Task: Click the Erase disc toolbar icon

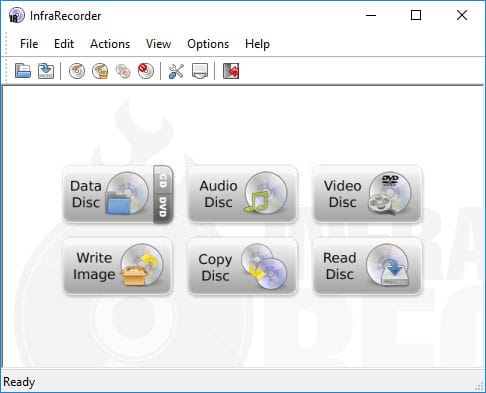Action: [146, 71]
